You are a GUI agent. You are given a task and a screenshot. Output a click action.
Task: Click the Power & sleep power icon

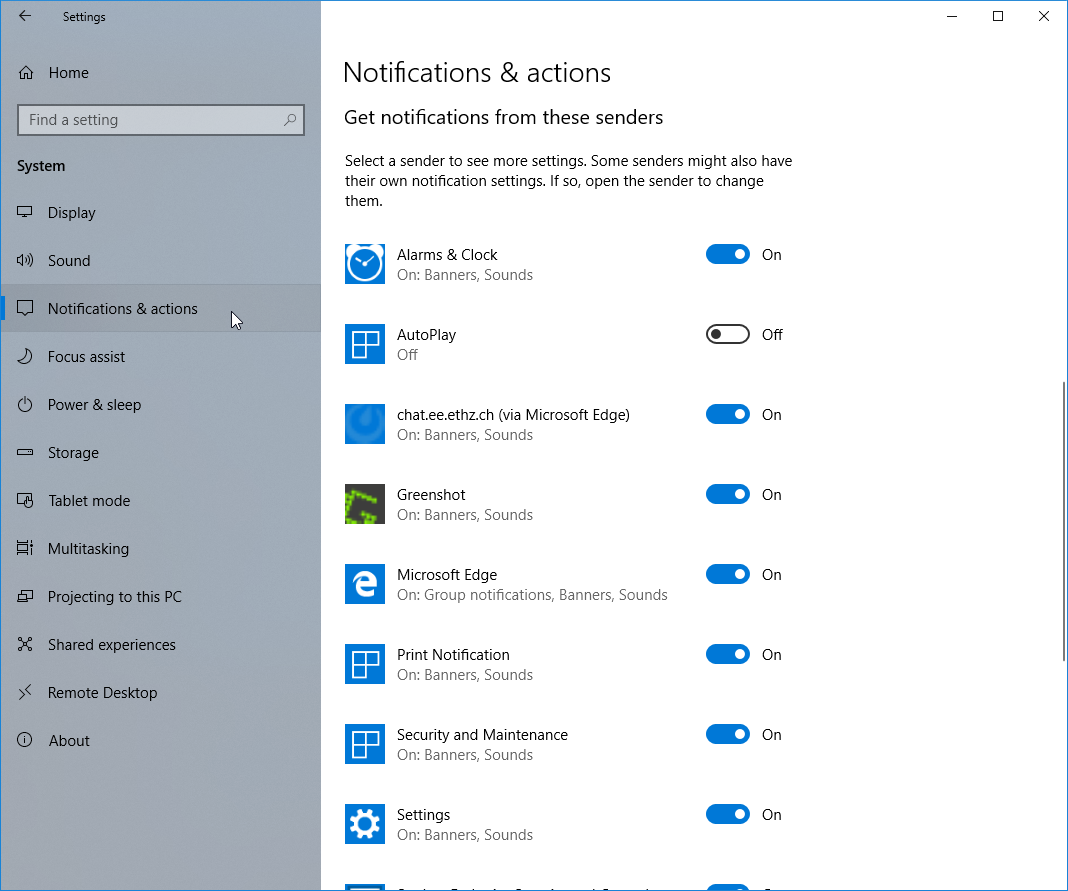point(25,404)
